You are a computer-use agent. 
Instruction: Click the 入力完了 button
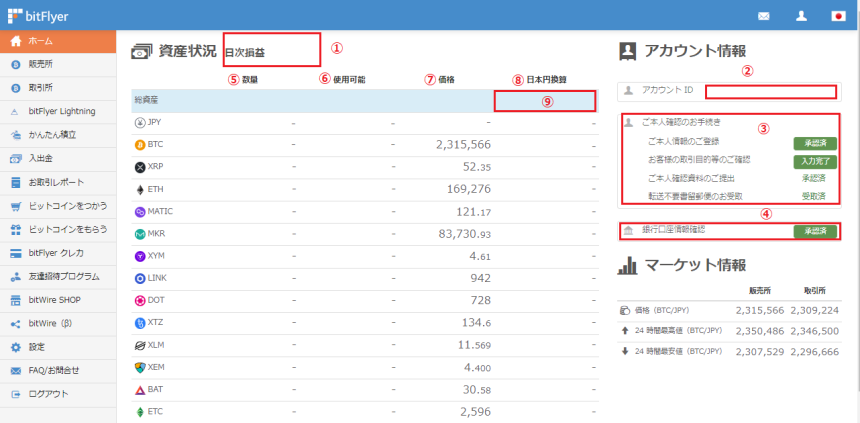pos(815,162)
